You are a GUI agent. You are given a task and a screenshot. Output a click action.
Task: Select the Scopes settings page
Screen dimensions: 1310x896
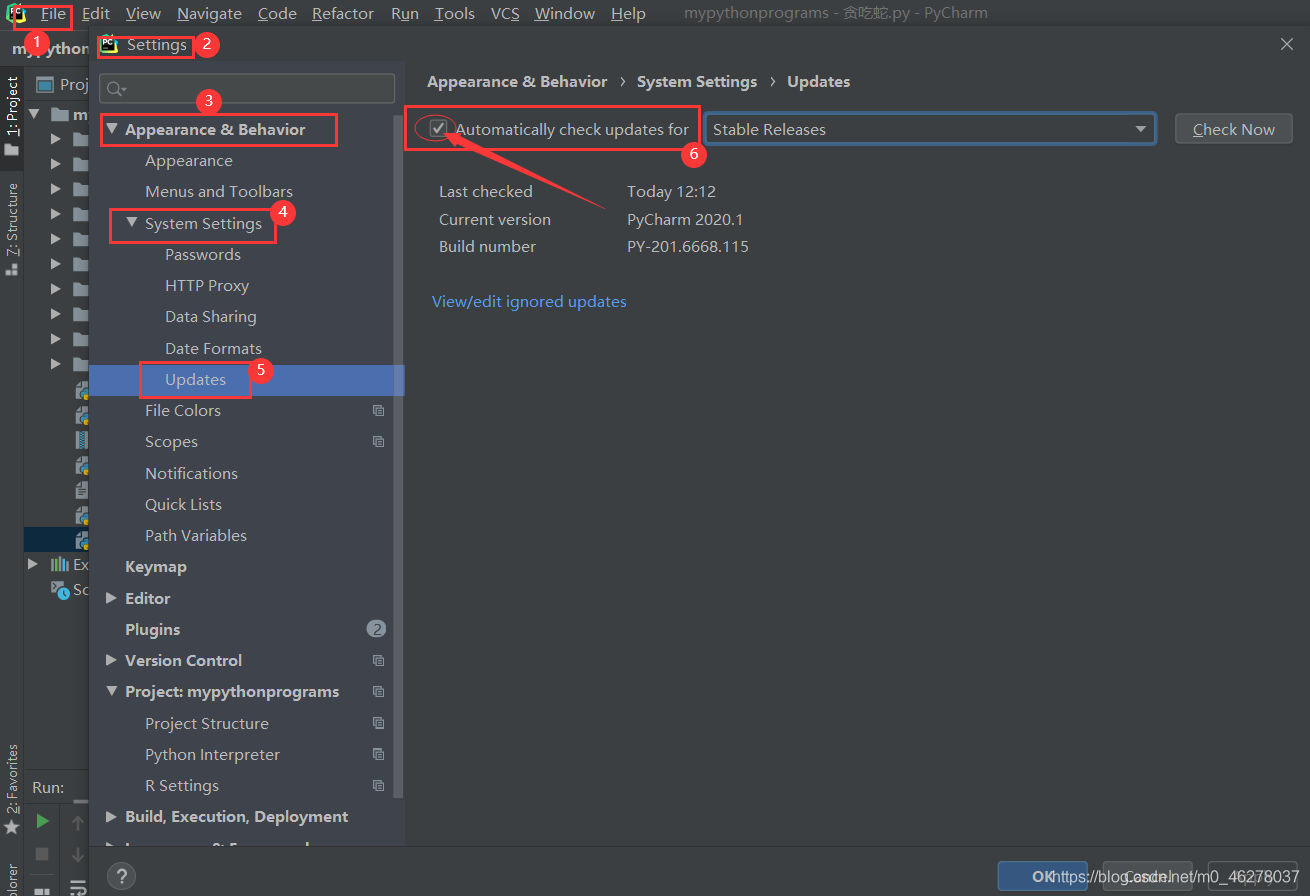tap(171, 441)
